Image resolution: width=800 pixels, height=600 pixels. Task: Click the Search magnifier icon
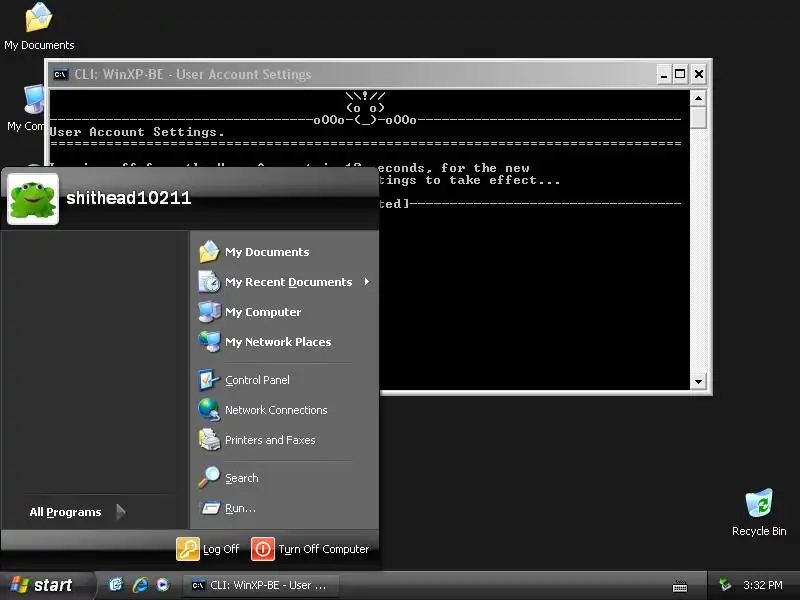click(209, 478)
